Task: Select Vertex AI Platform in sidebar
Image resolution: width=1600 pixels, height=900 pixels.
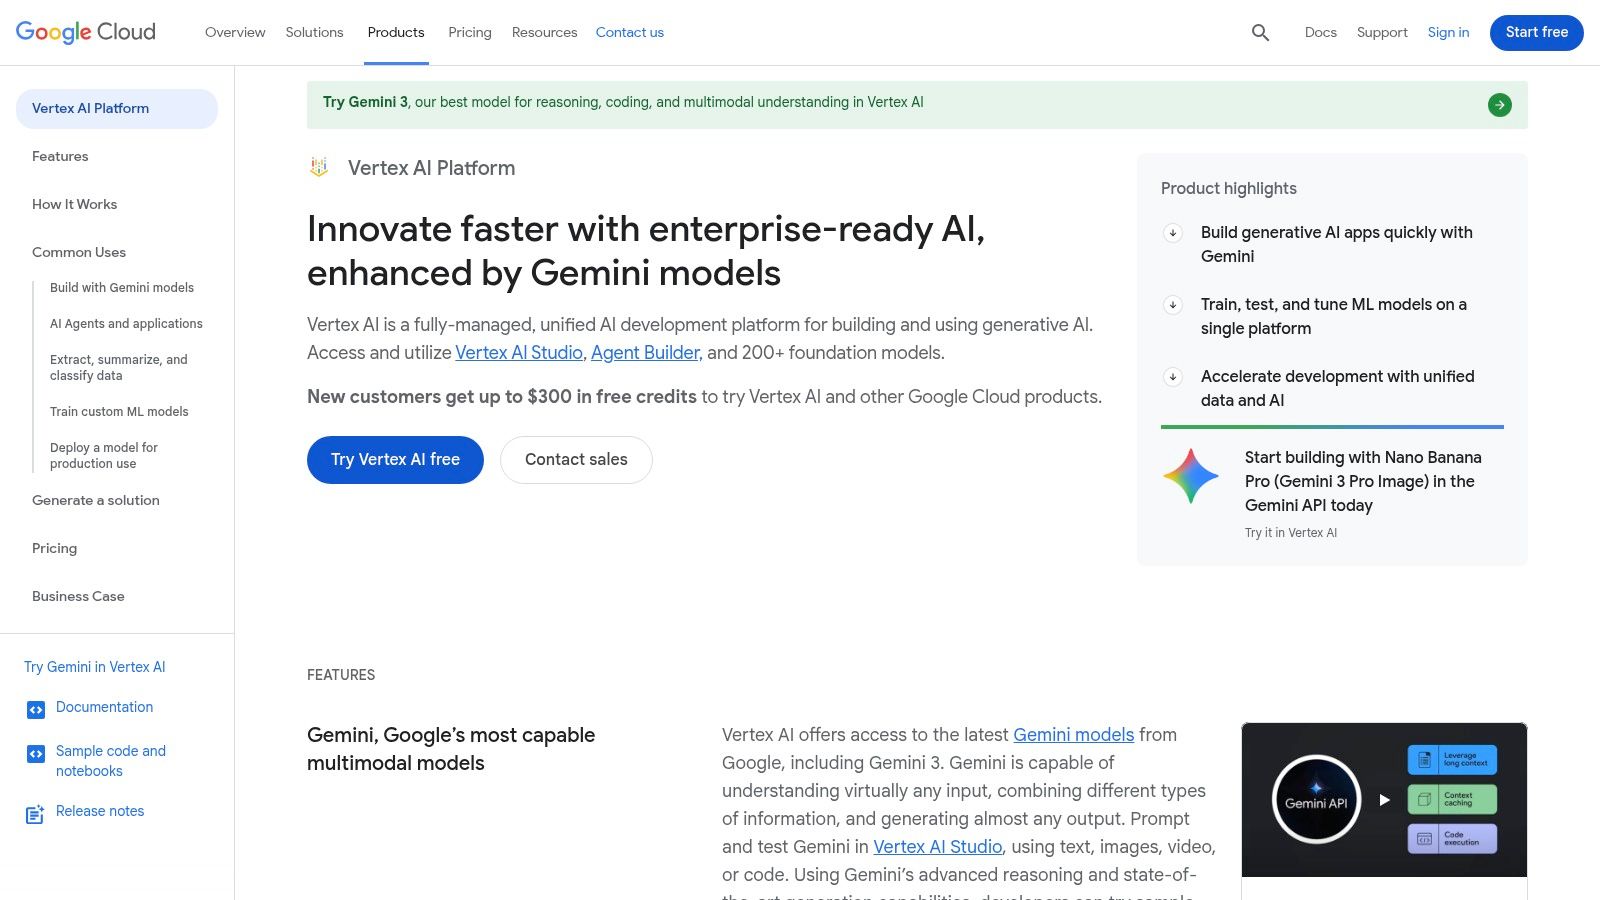Action: pyautogui.click(x=117, y=109)
